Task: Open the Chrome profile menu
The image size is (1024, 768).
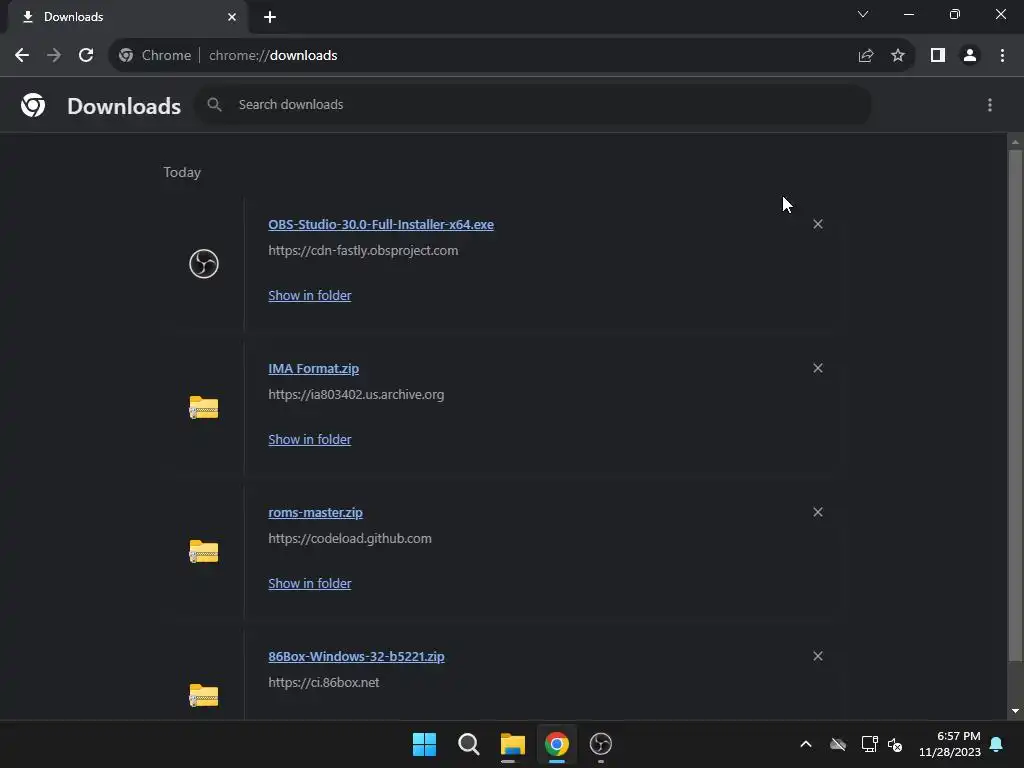Action: click(x=970, y=56)
